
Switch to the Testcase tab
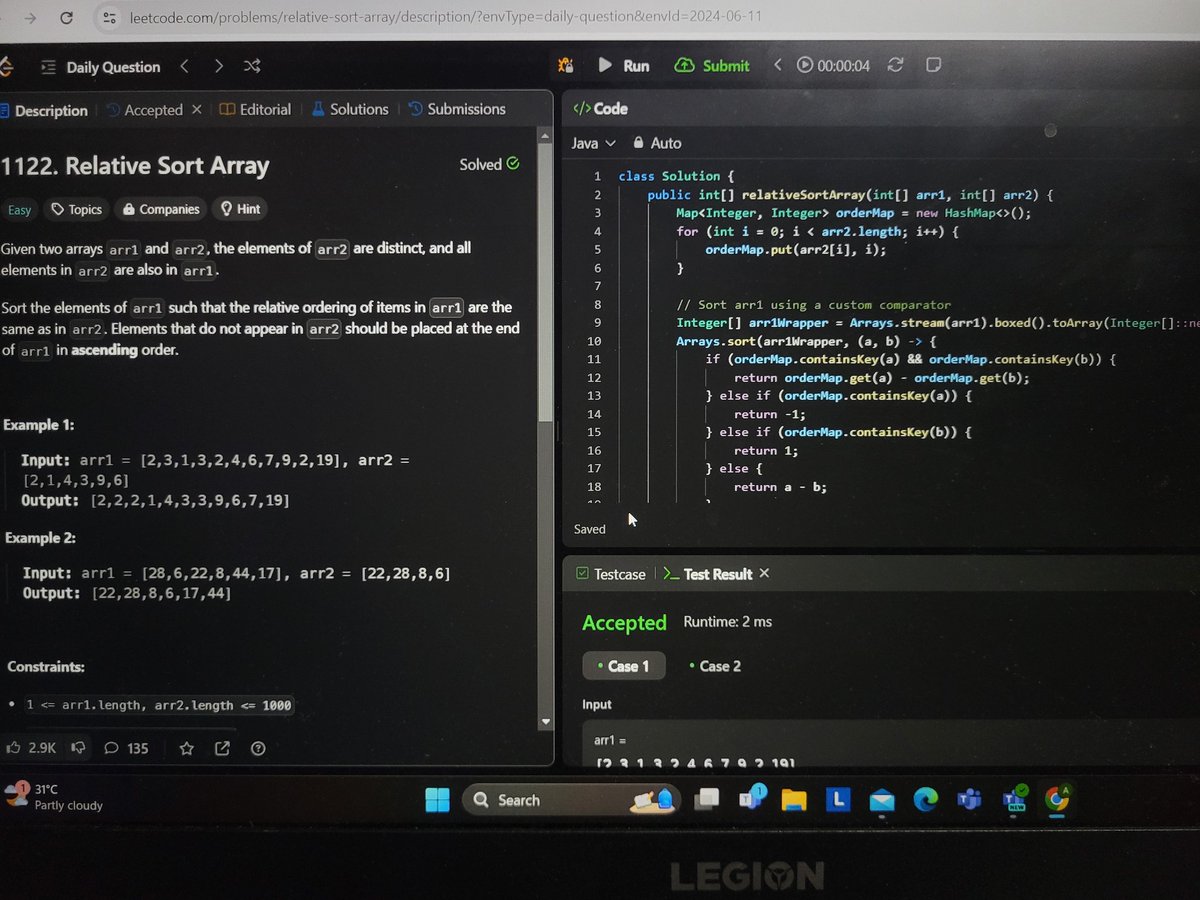[611, 574]
